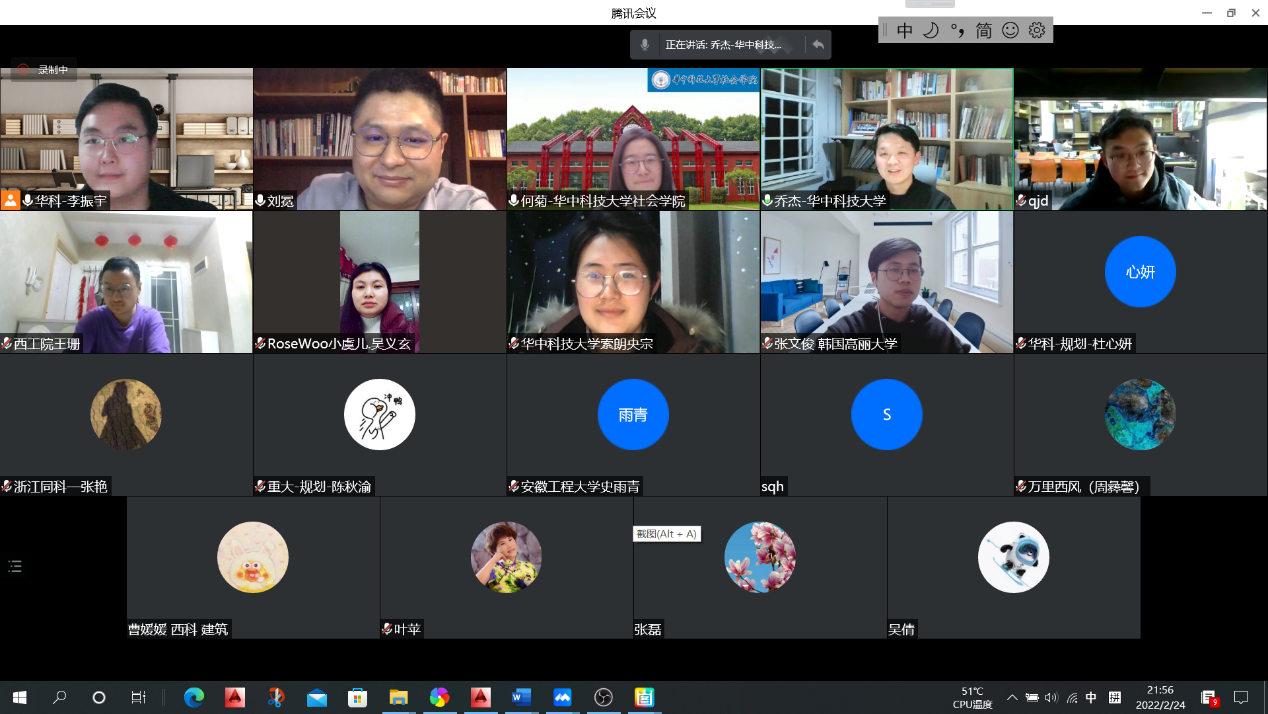Toggle Chinese/English mode in IME toolbar
Screen dimensions: 1268x714
pos(904,31)
